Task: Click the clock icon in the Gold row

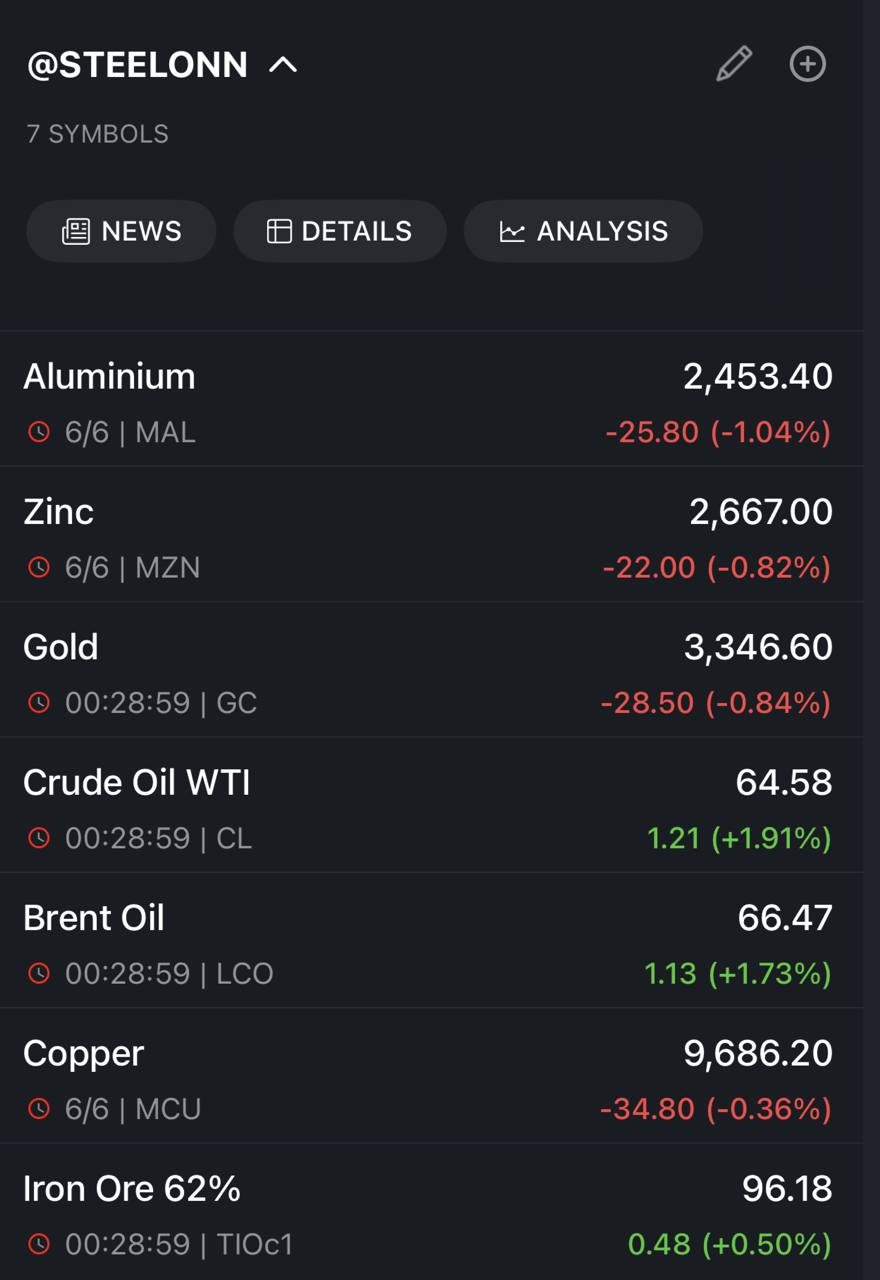Action: 38,702
